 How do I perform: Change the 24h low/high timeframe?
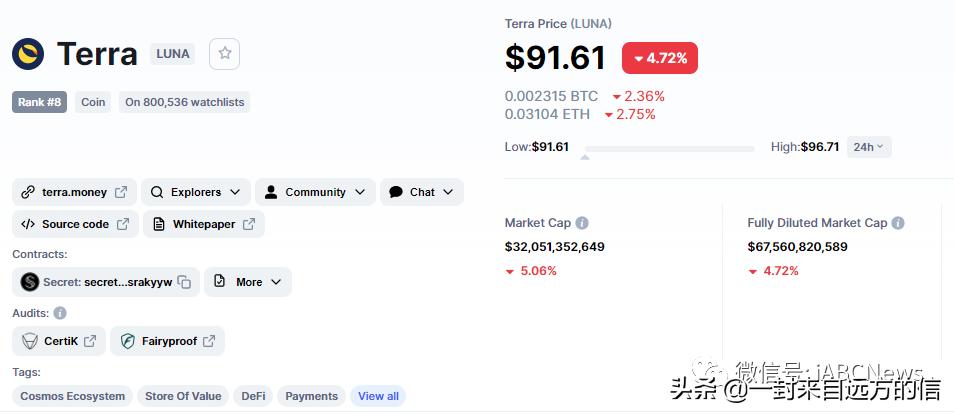[869, 147]
